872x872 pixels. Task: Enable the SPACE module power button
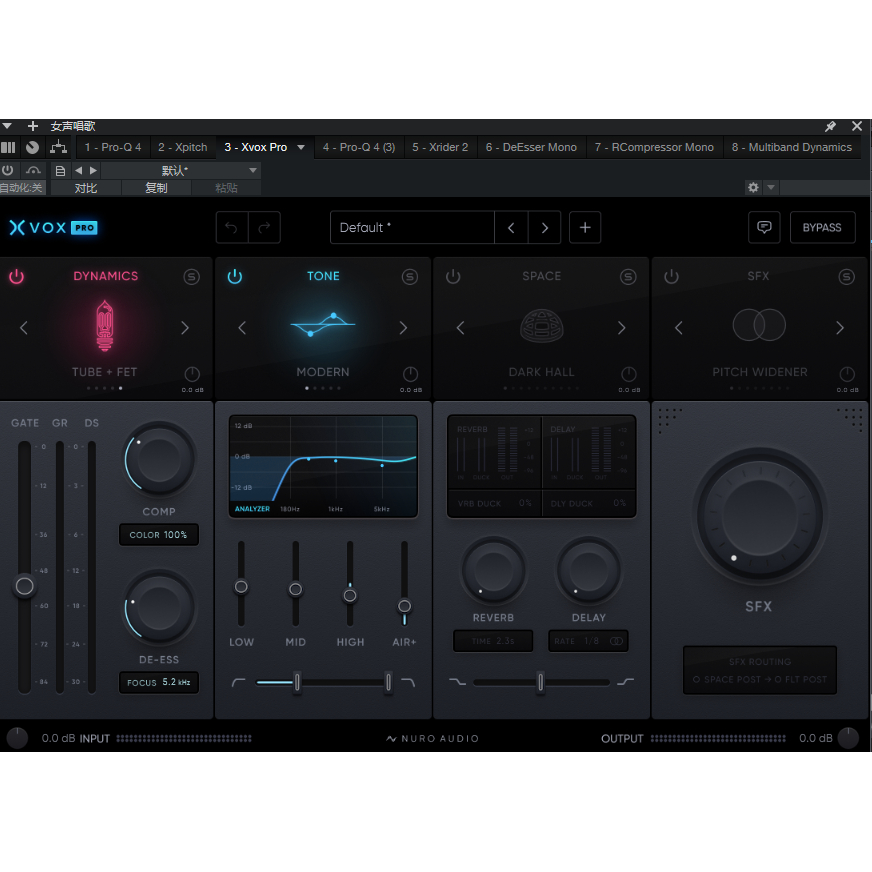453,277
